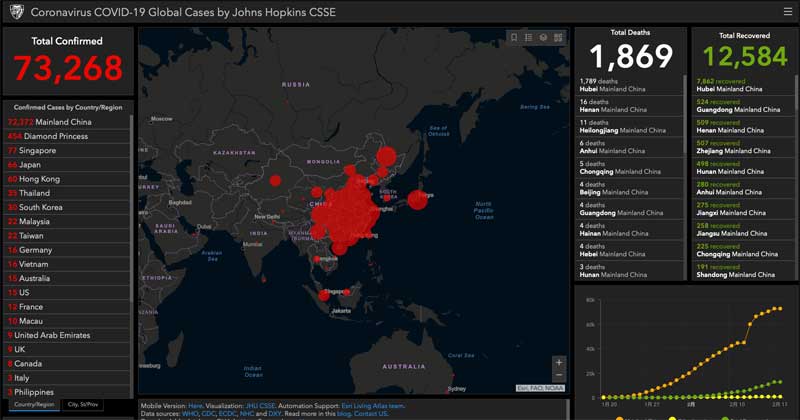Select Germany in the country list
This screenshot has width=800, height=420.
(67, 250)
